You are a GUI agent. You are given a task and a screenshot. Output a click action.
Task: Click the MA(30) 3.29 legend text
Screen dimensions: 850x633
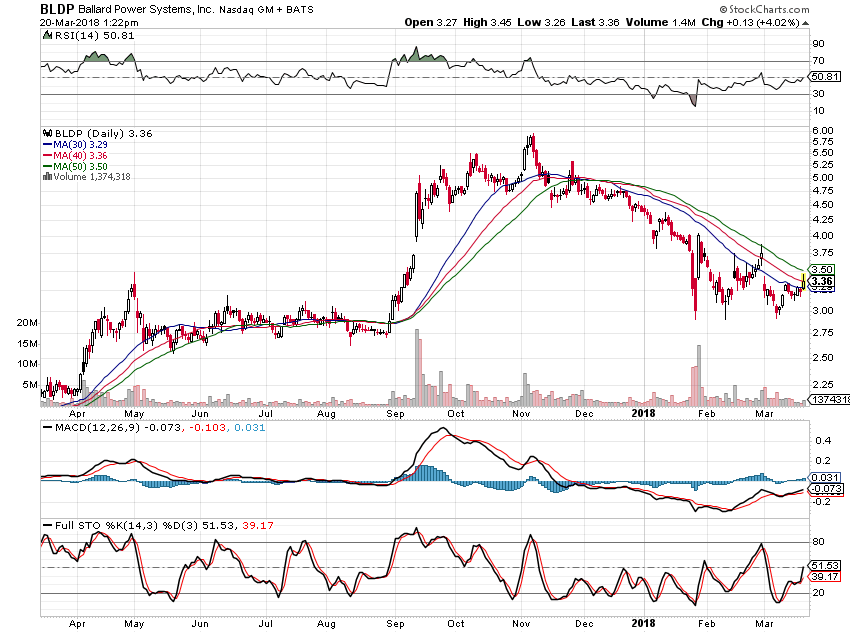point(80,145)
